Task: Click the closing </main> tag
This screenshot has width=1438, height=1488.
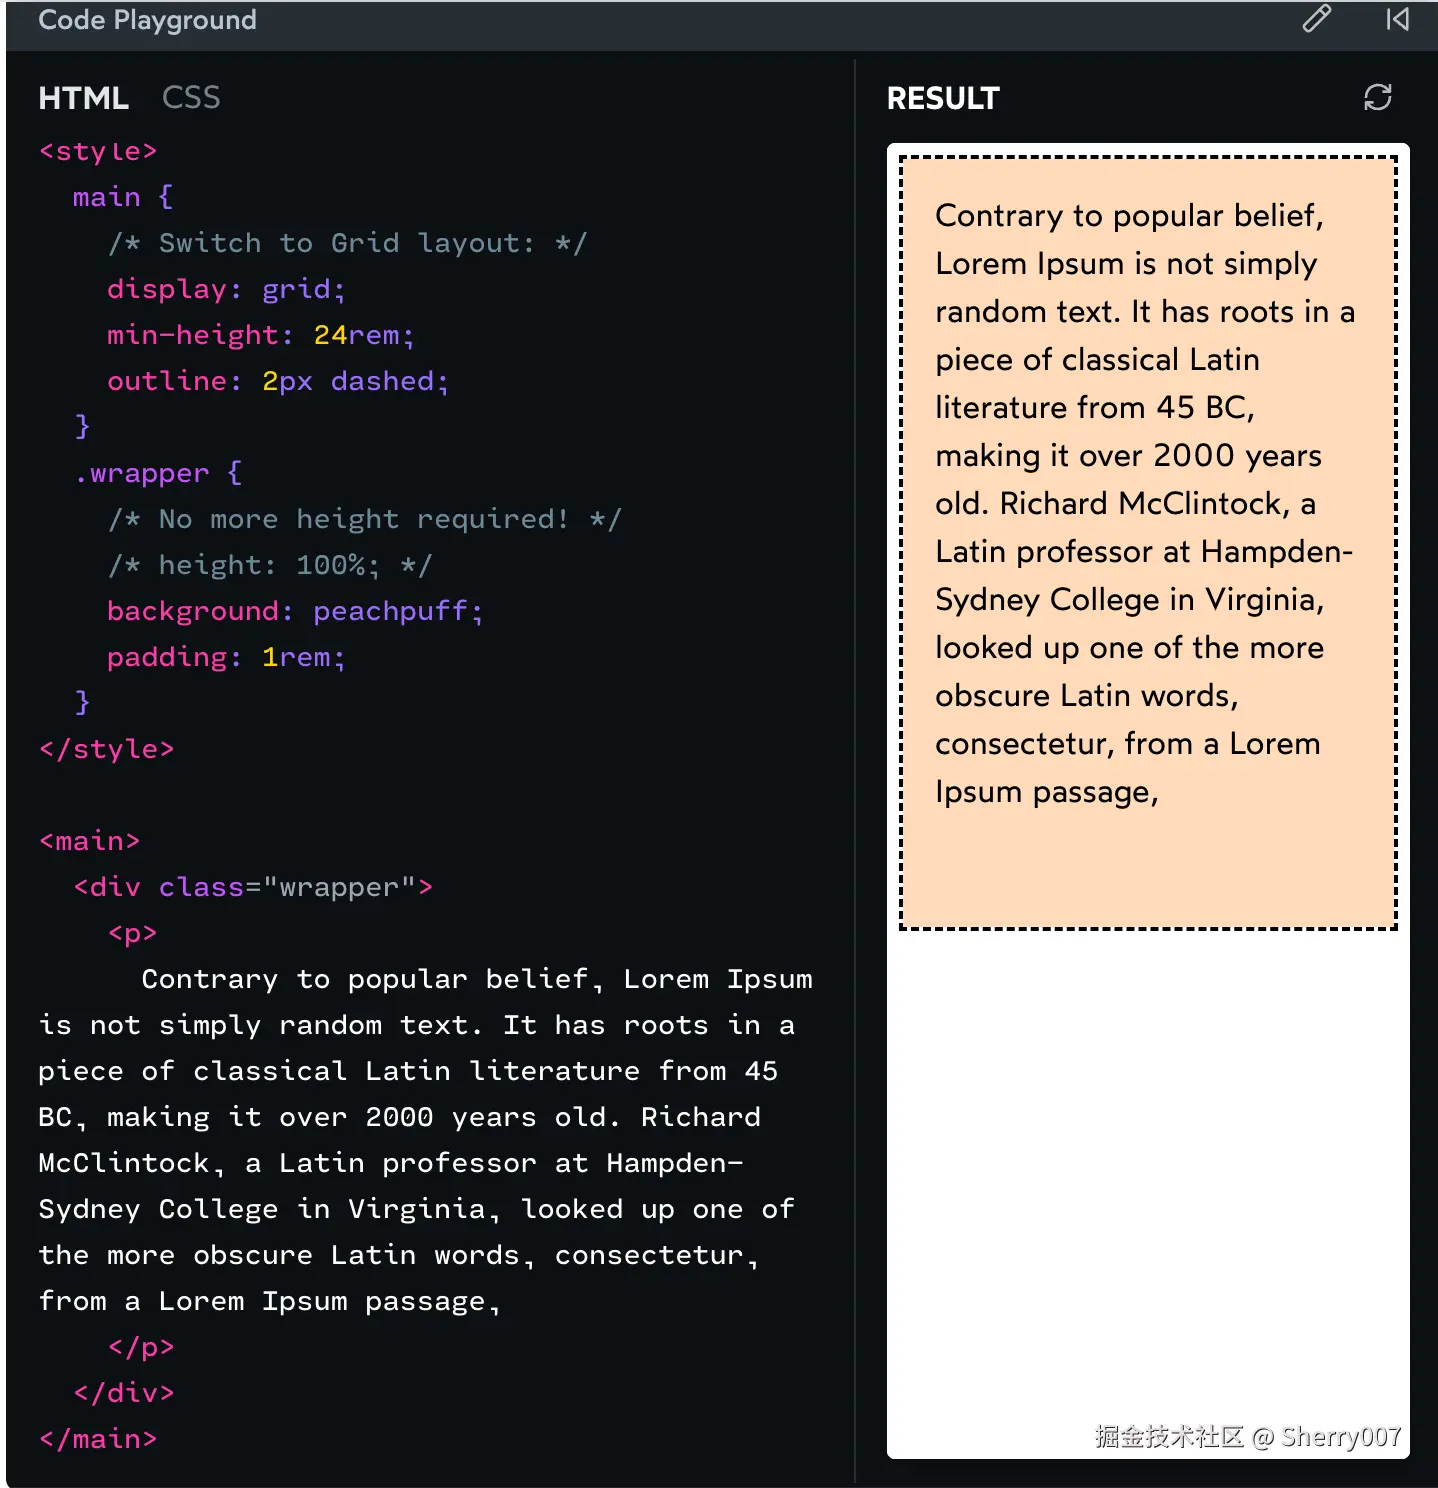Action: 98,1439
